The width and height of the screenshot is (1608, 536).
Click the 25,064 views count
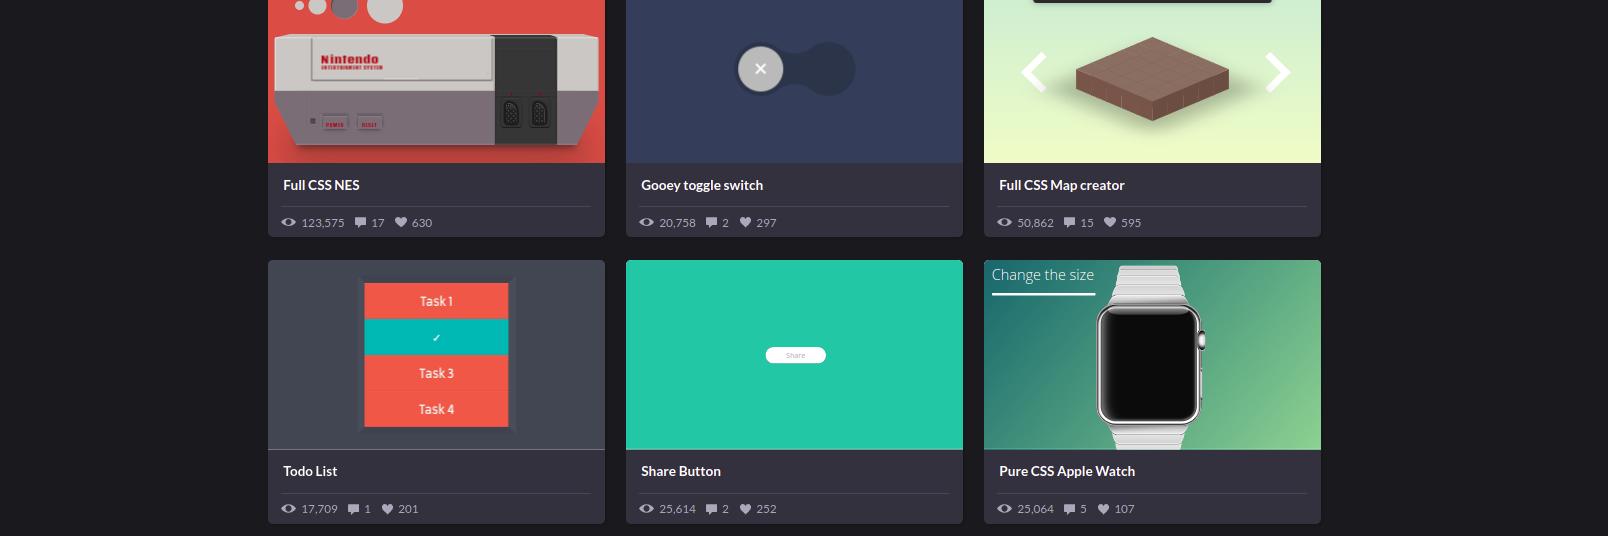tap(1035, 509)
